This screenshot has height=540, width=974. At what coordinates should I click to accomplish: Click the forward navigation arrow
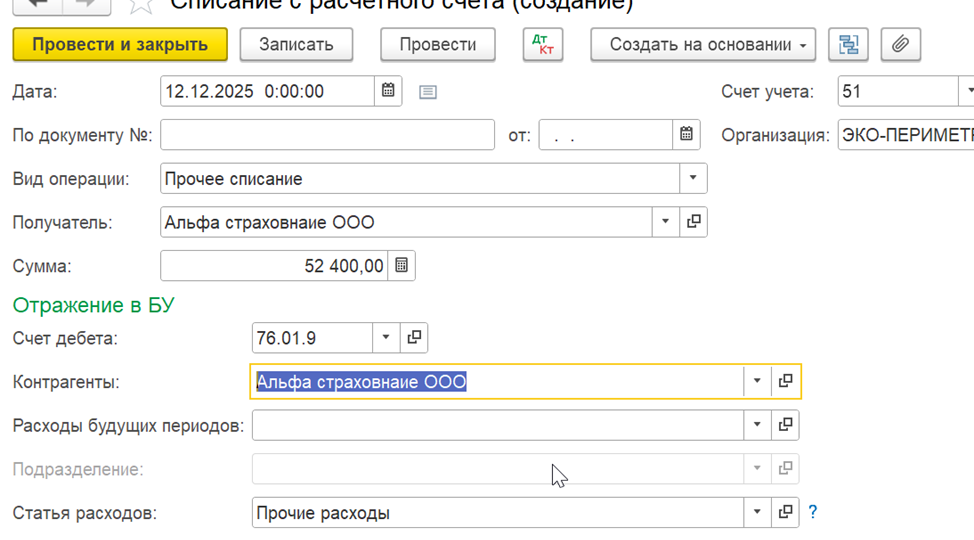coord(86,5)
